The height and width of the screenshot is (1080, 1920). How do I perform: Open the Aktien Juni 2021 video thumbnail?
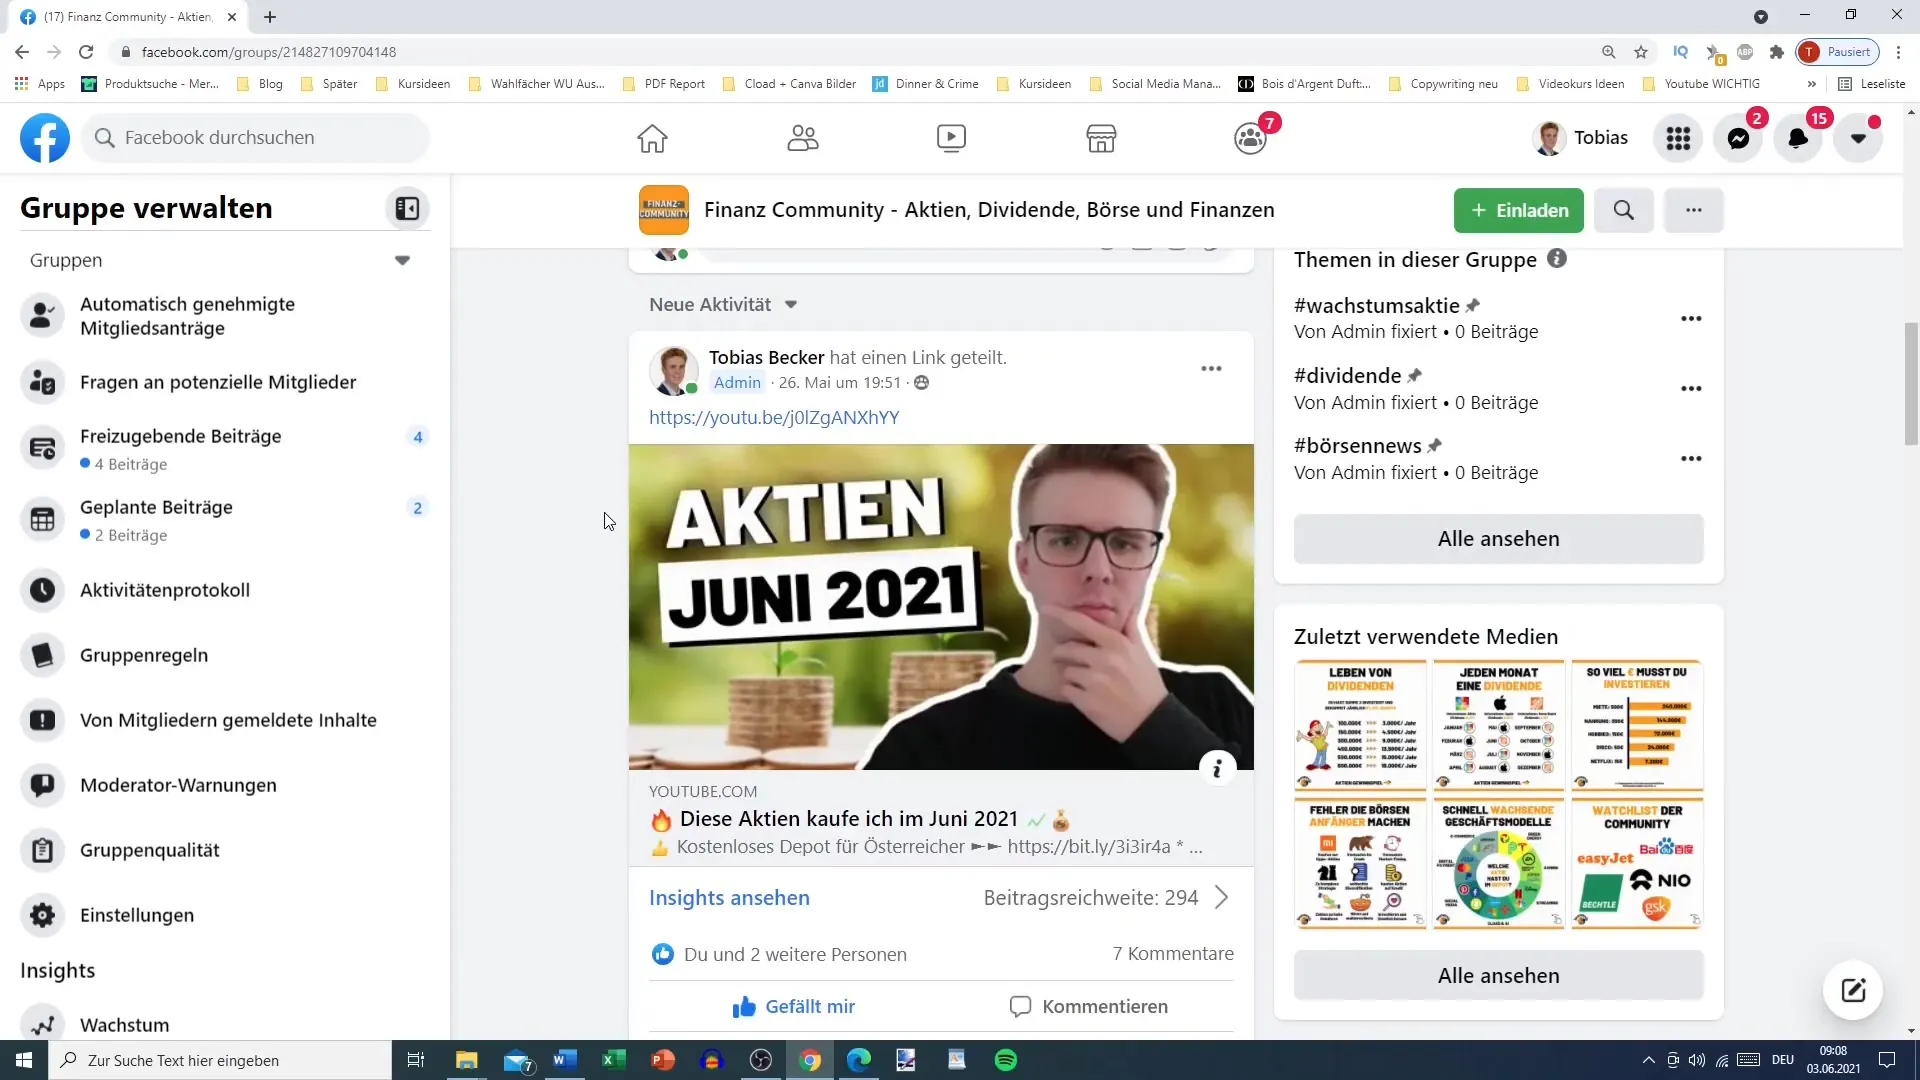[x=941, y=607]
